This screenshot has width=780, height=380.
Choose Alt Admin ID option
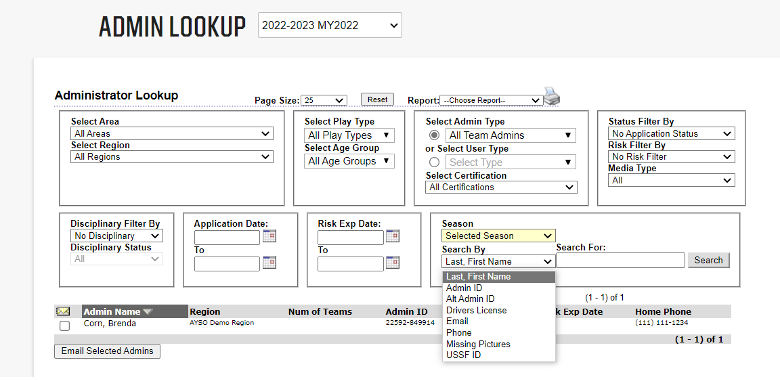pyautogui.click(x=498, y=299)
